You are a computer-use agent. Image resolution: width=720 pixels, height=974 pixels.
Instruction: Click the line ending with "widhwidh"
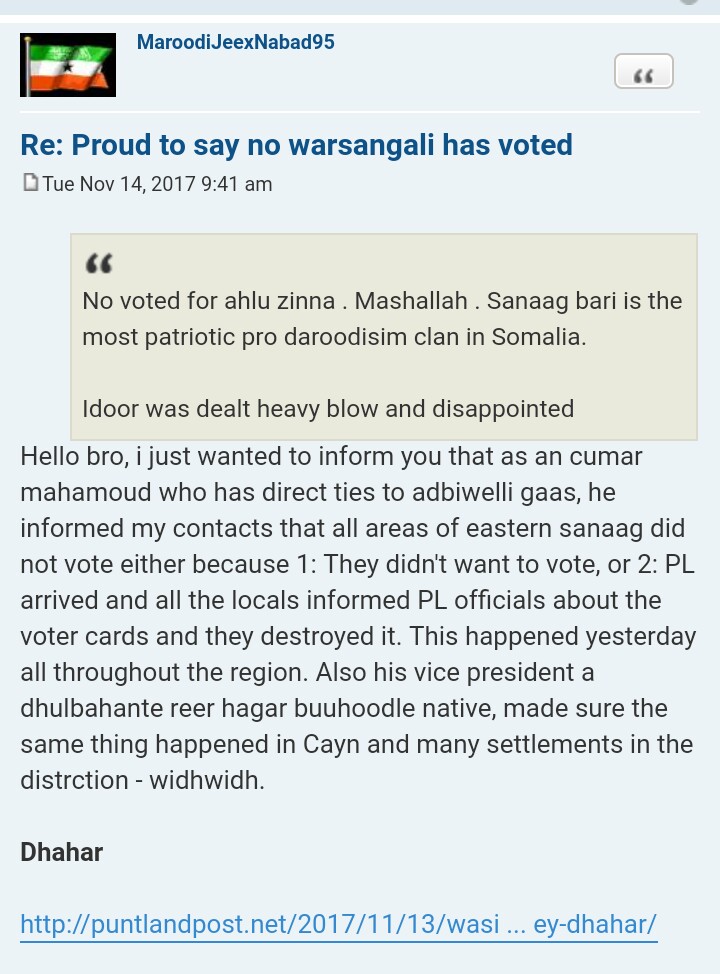click(142, 781)
